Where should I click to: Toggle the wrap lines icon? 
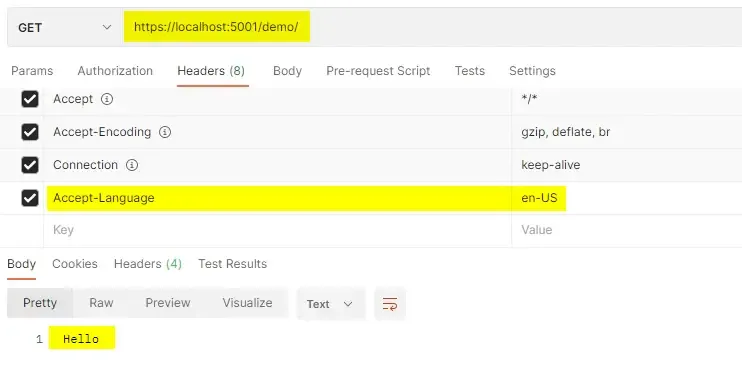390,304
